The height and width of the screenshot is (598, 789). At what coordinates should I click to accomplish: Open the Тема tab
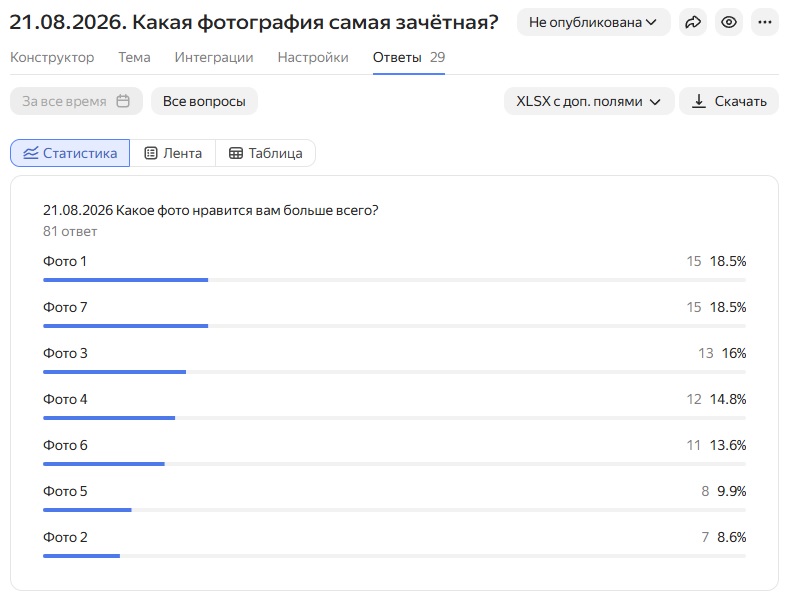[134, 57]
